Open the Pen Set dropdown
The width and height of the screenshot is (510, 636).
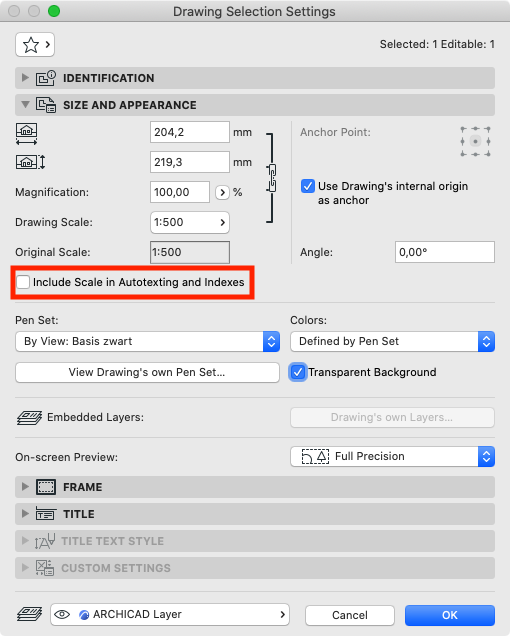tap(147, 342)
